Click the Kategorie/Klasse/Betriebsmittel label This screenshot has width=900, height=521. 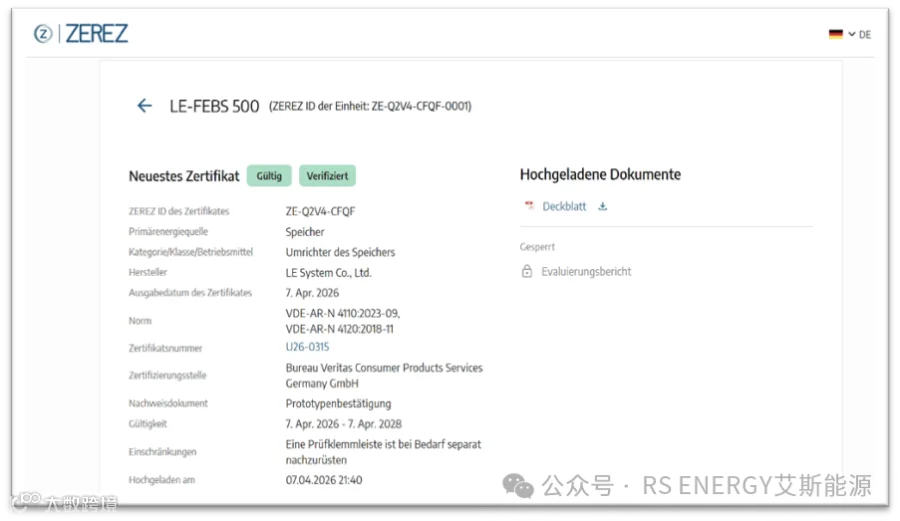tap(191, 251)
